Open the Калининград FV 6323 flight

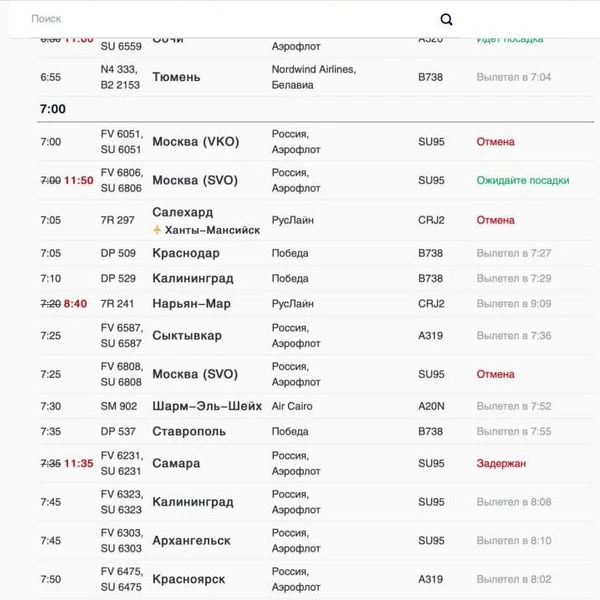click(x=315, y=502)
